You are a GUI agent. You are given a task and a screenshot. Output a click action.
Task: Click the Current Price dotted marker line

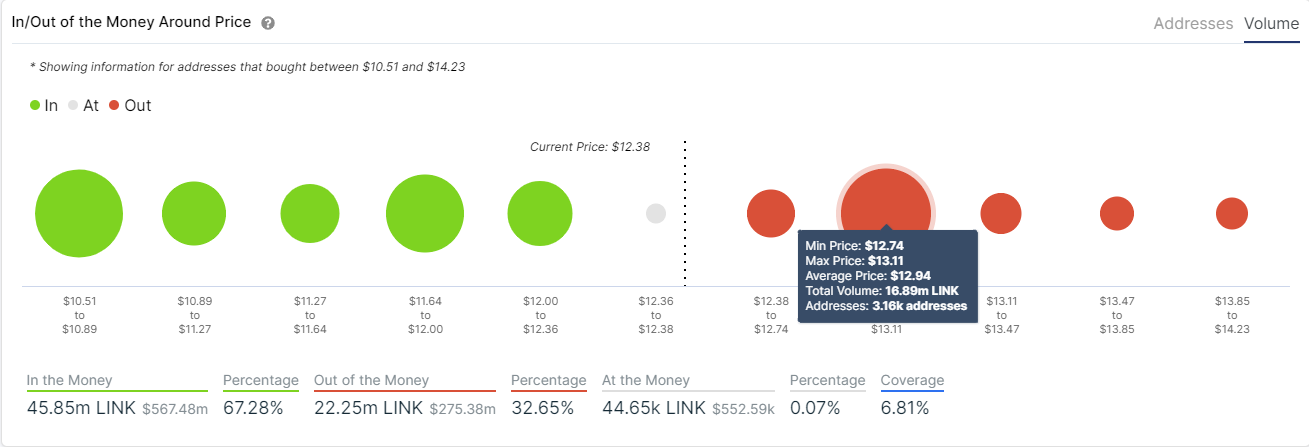[685, 213]
